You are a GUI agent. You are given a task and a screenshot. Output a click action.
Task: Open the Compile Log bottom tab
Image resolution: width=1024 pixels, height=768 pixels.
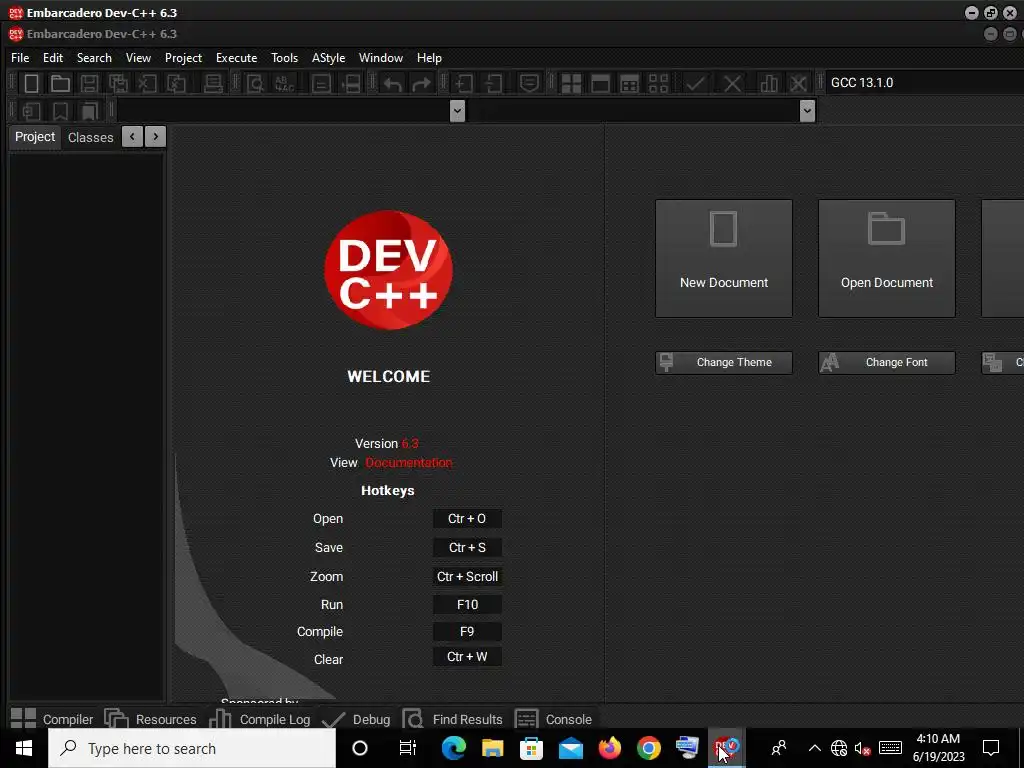coord(259,719)
